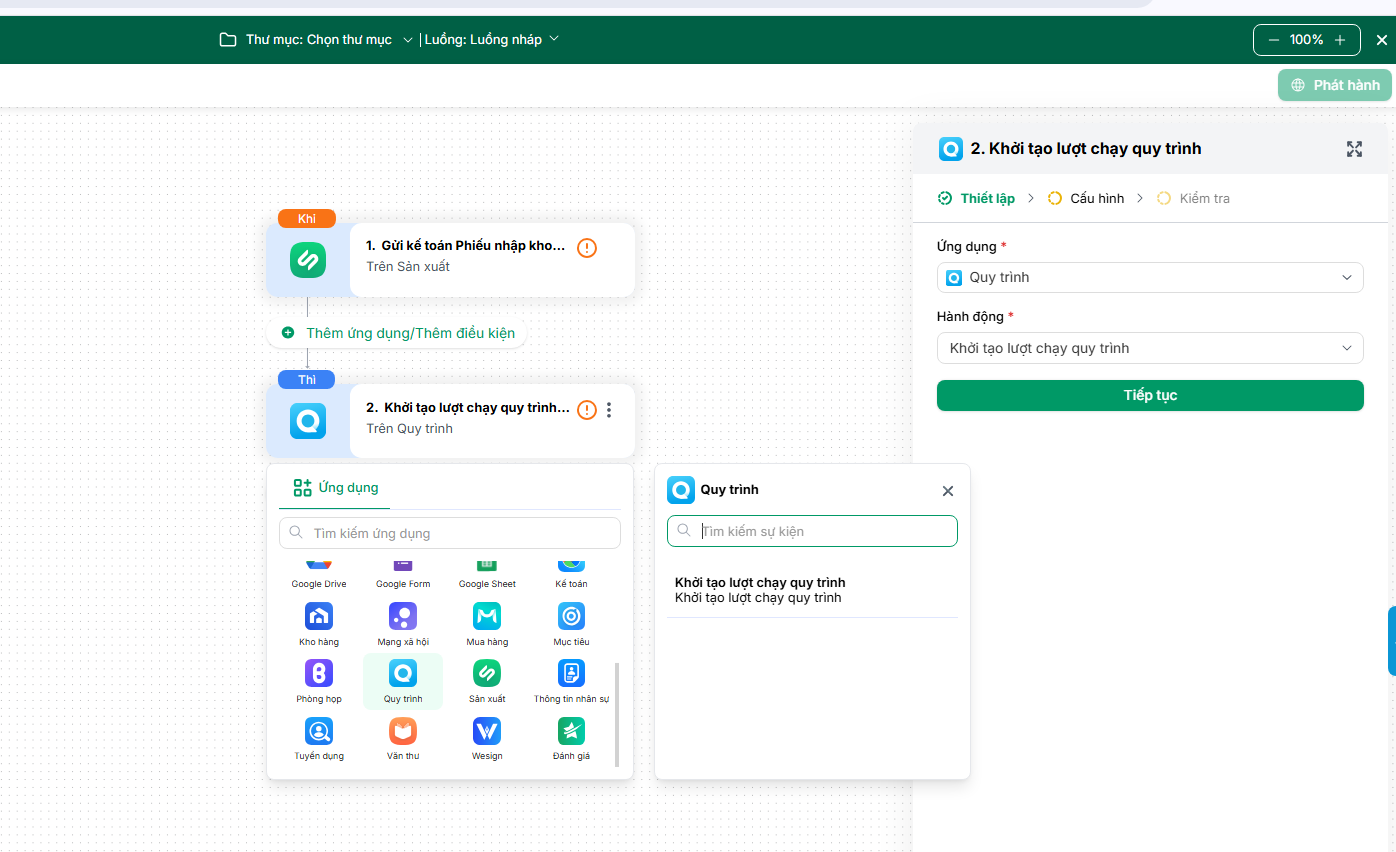The width and height of the screenshot is (1396, 852).
Task: Expand the Thư mục folder selector
Action: pyautogui.click(x=316, y=40)
